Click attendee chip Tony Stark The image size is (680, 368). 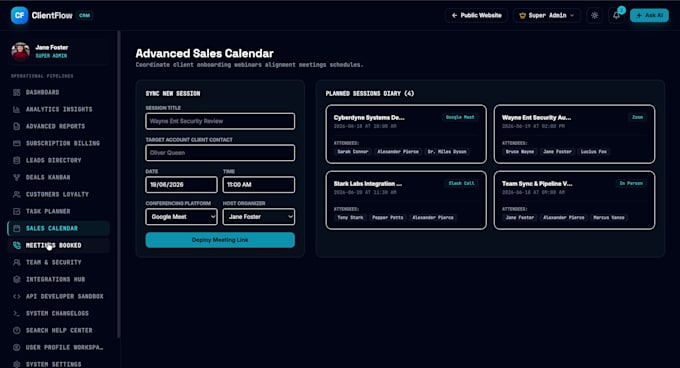pyautogui.click(x=350, y=218)
